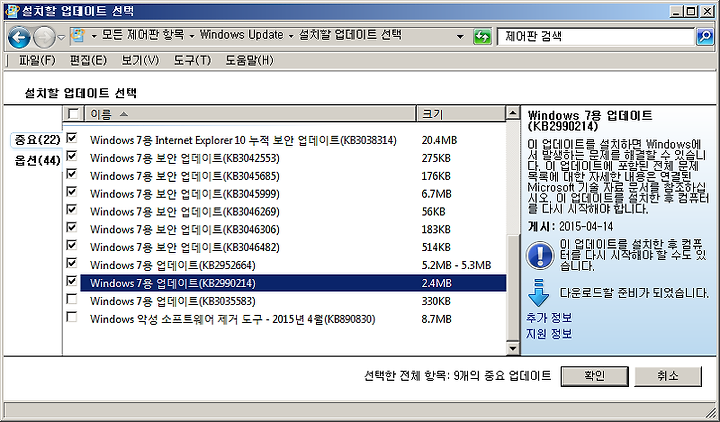Screen dimensions: 720x422
Task: Uncheck the highlighted KB2990214 update checkbox
Action: pyautogui.click(x=72, y=281)
